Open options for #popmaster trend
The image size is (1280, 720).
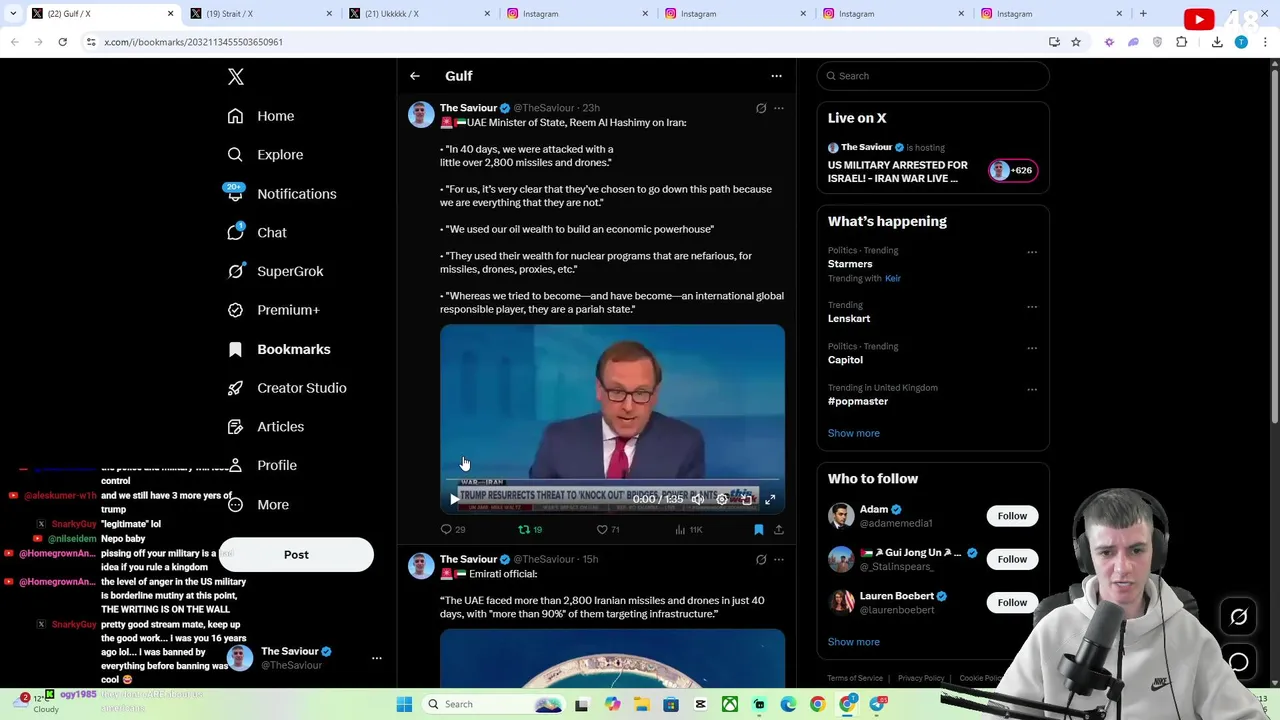tap(1032, 389)
